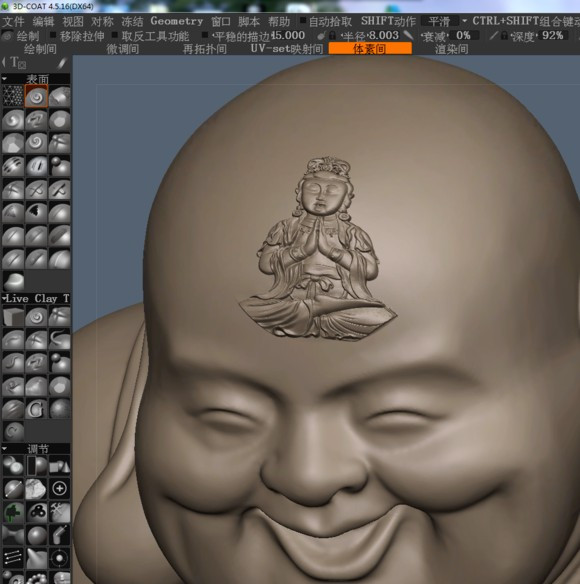This screenshot has width=580, height=584.
Task: Select the white rock model tool
Action: click(x=36, y=489)
